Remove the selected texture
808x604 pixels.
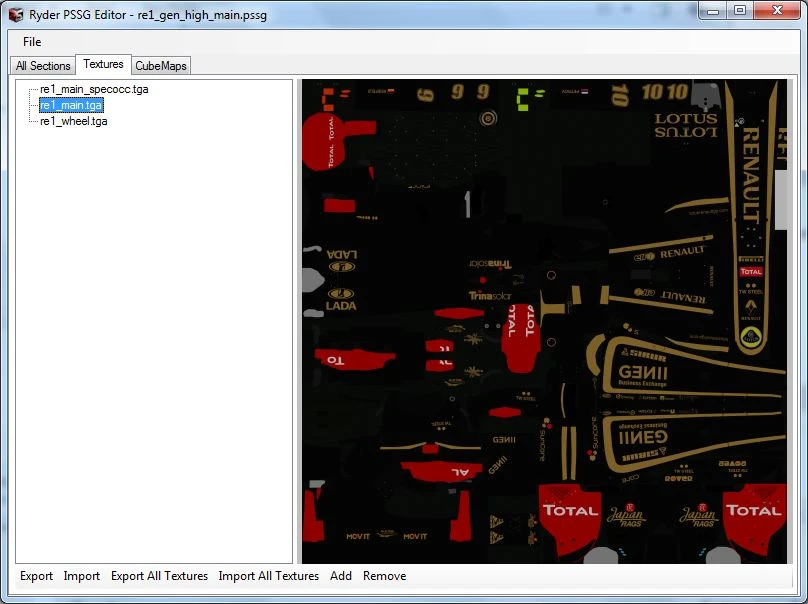click(384, 576)
